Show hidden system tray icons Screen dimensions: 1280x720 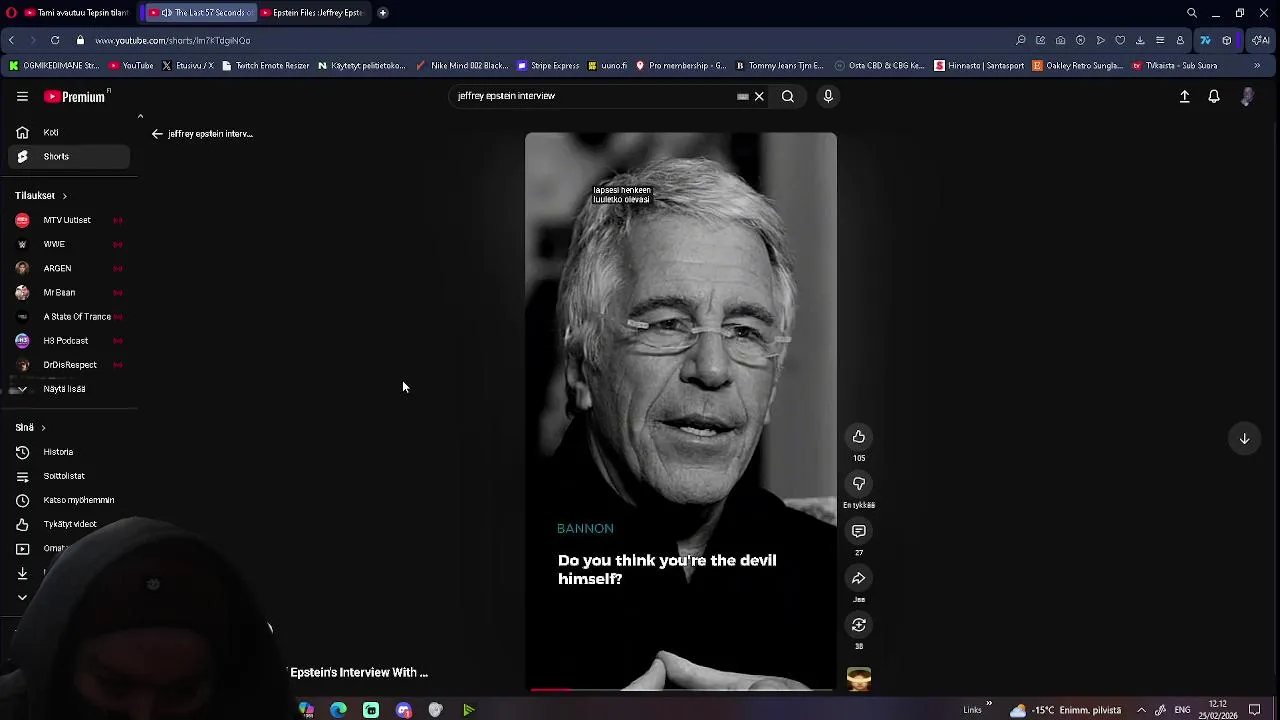coord(1141,710)
